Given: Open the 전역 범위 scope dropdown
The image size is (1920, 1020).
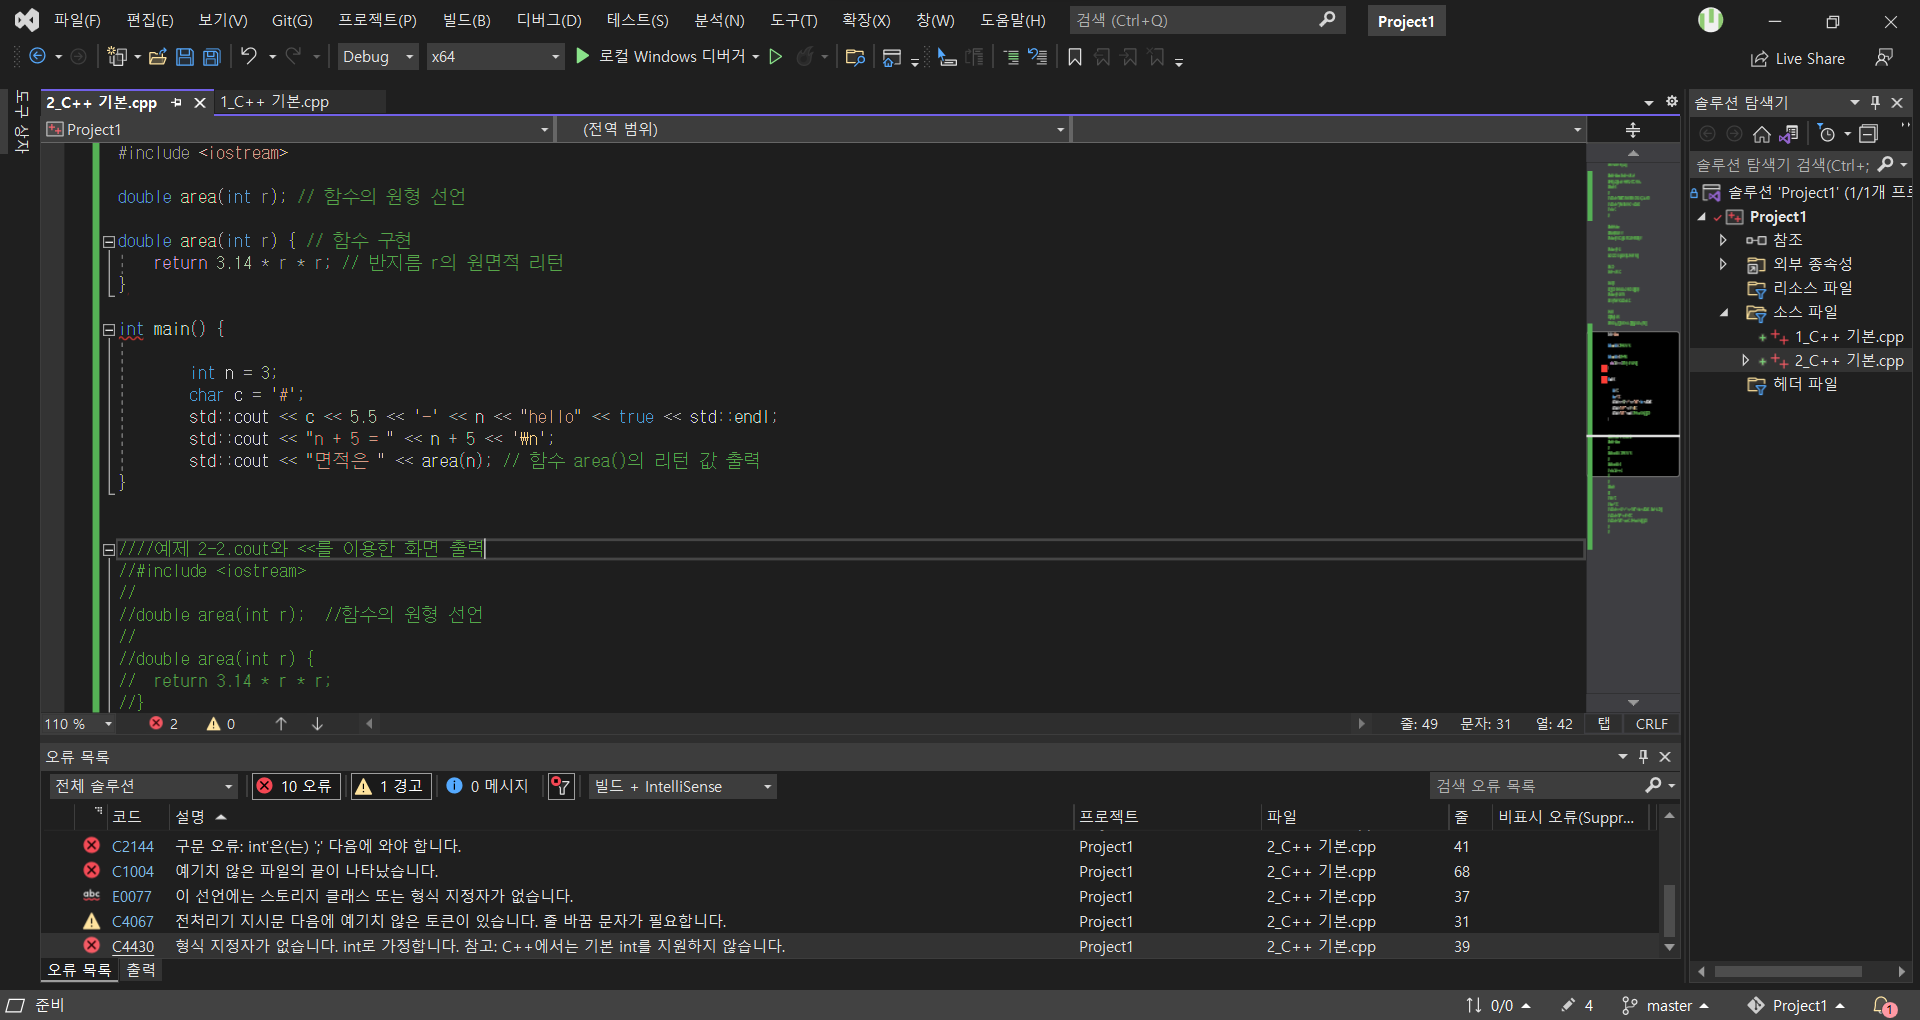Looking at the screenshot, I should (x=813, y=129).
